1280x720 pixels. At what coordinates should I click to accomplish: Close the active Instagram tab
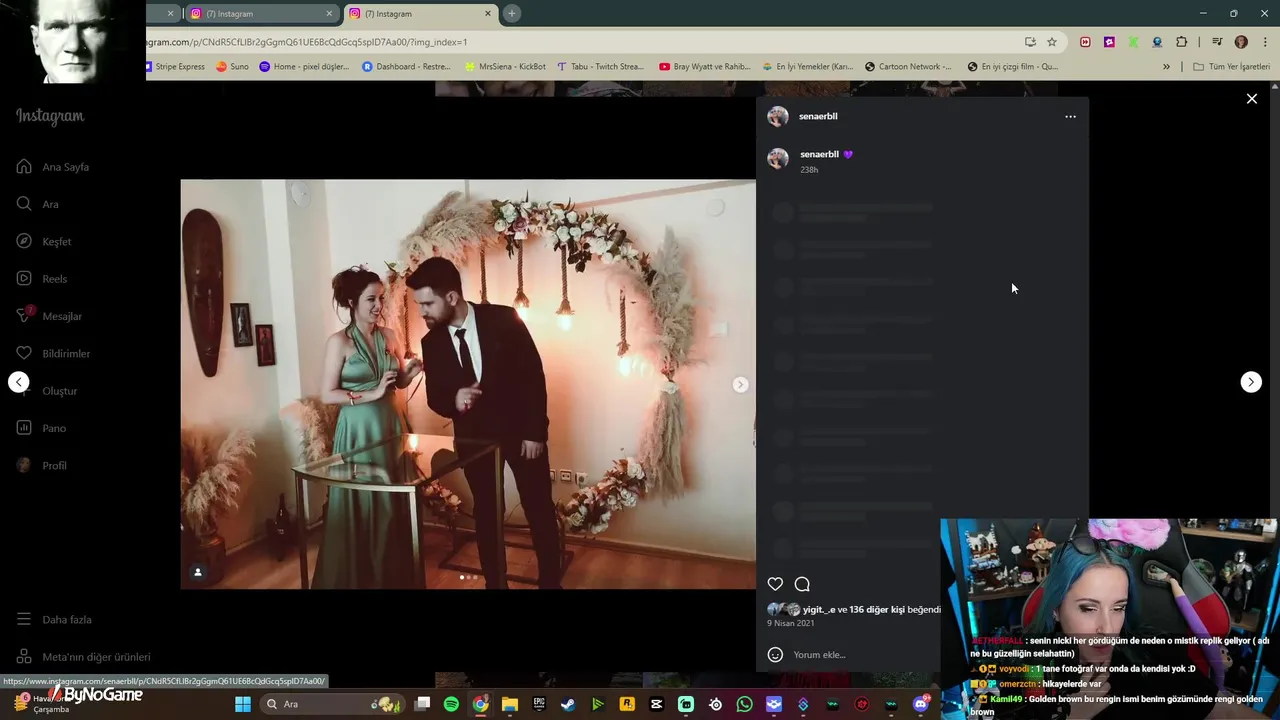[488, 14]
